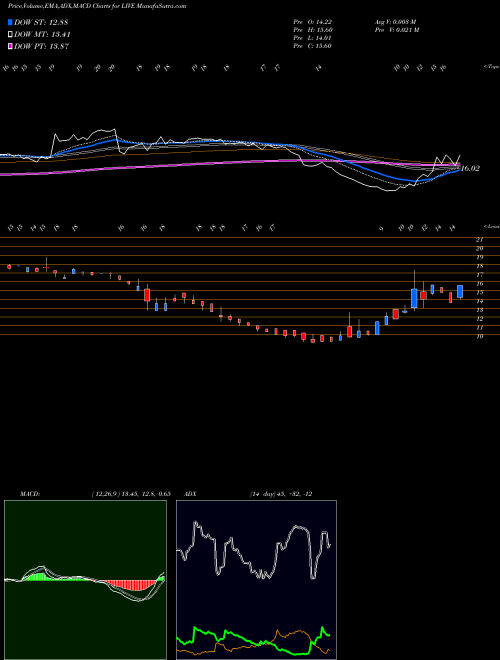The image size is (500, 660).
Task: Click the 'Pre L: 14.01' value
Action: [312, 38]
